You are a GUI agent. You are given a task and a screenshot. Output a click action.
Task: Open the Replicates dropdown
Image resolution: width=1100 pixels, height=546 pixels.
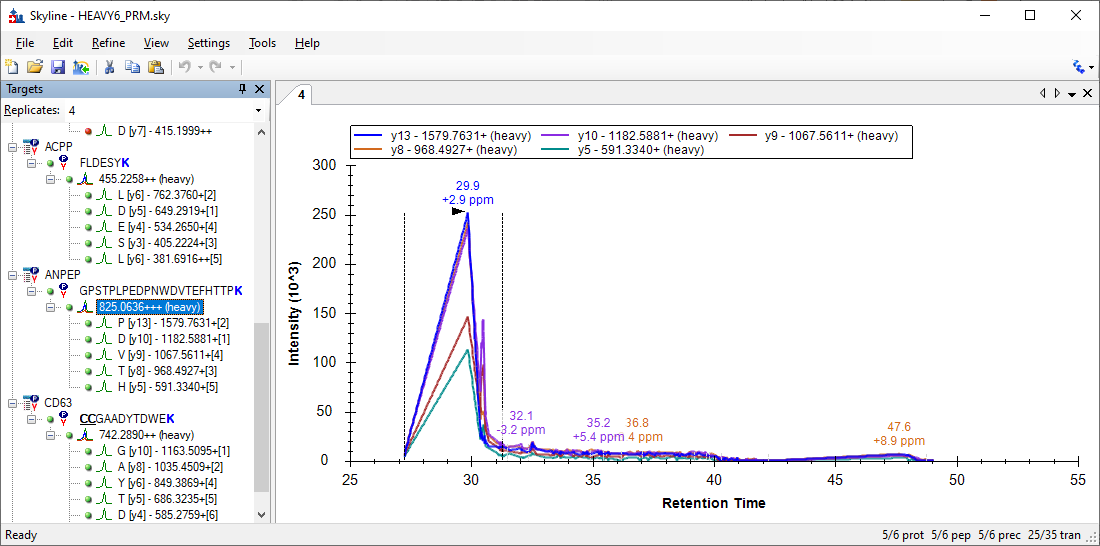pos(258,110)
